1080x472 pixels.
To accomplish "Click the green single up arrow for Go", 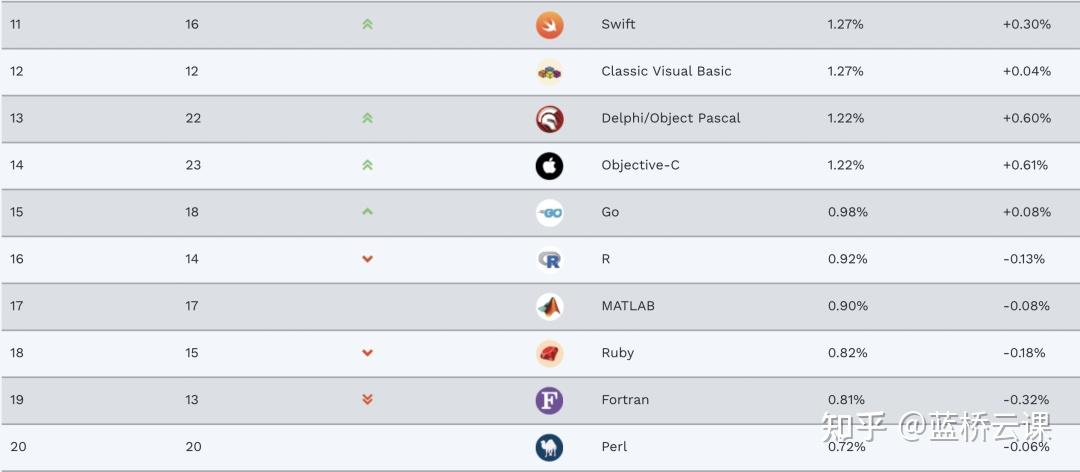I will point(367,212).
